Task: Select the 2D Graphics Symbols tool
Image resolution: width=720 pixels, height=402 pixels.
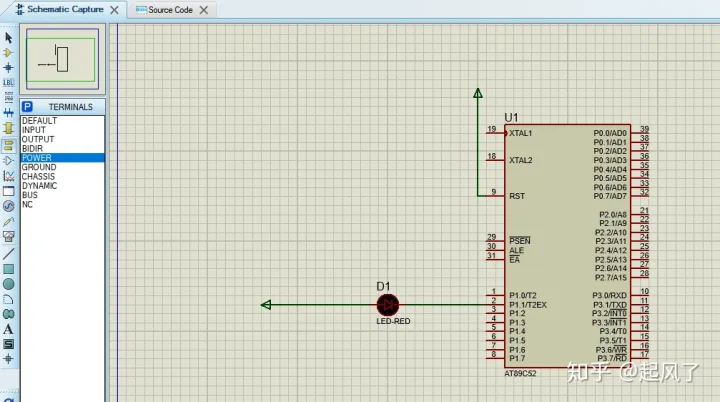Action: pyautogui.click(x=8, y=344)
